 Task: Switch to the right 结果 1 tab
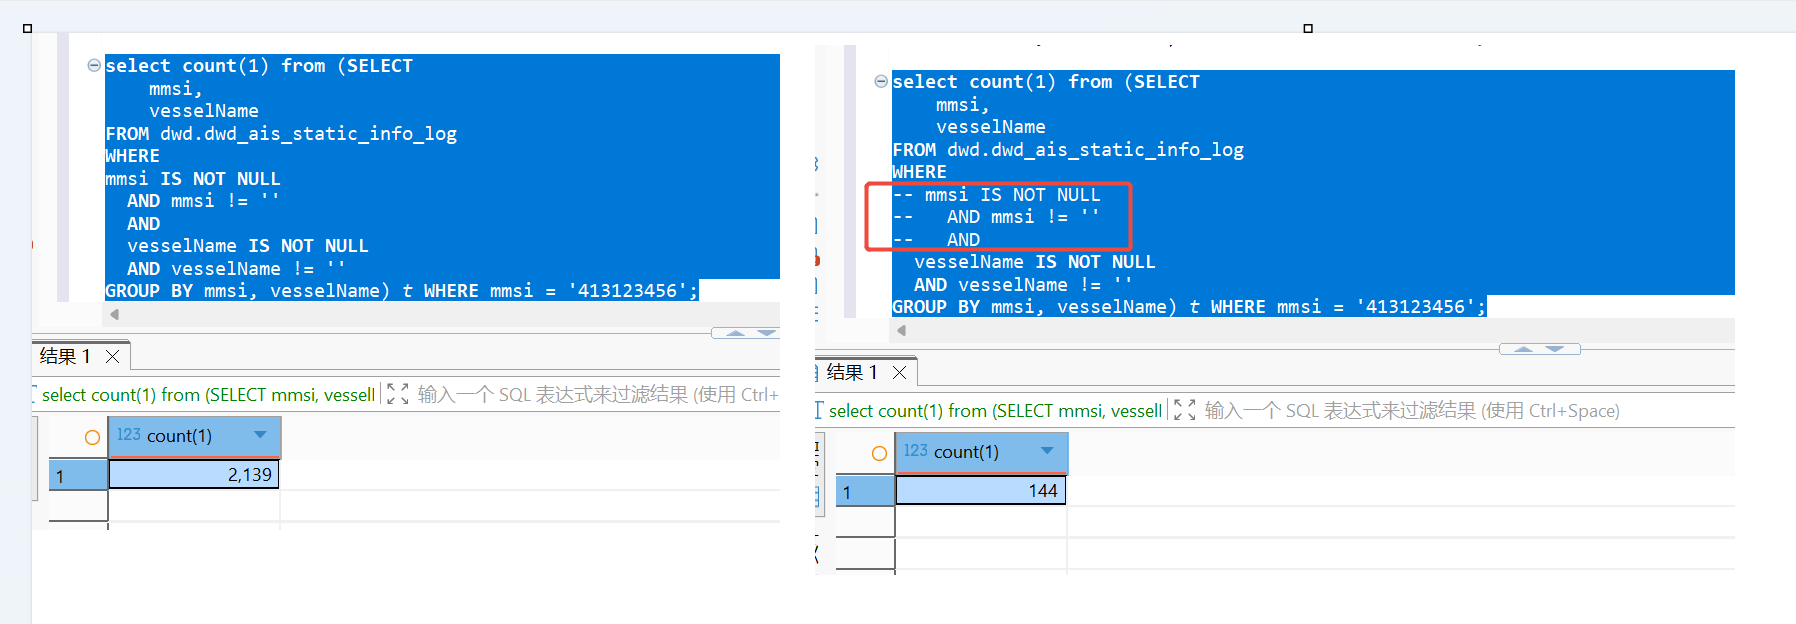pyautogui.click(x=852, y=372)
